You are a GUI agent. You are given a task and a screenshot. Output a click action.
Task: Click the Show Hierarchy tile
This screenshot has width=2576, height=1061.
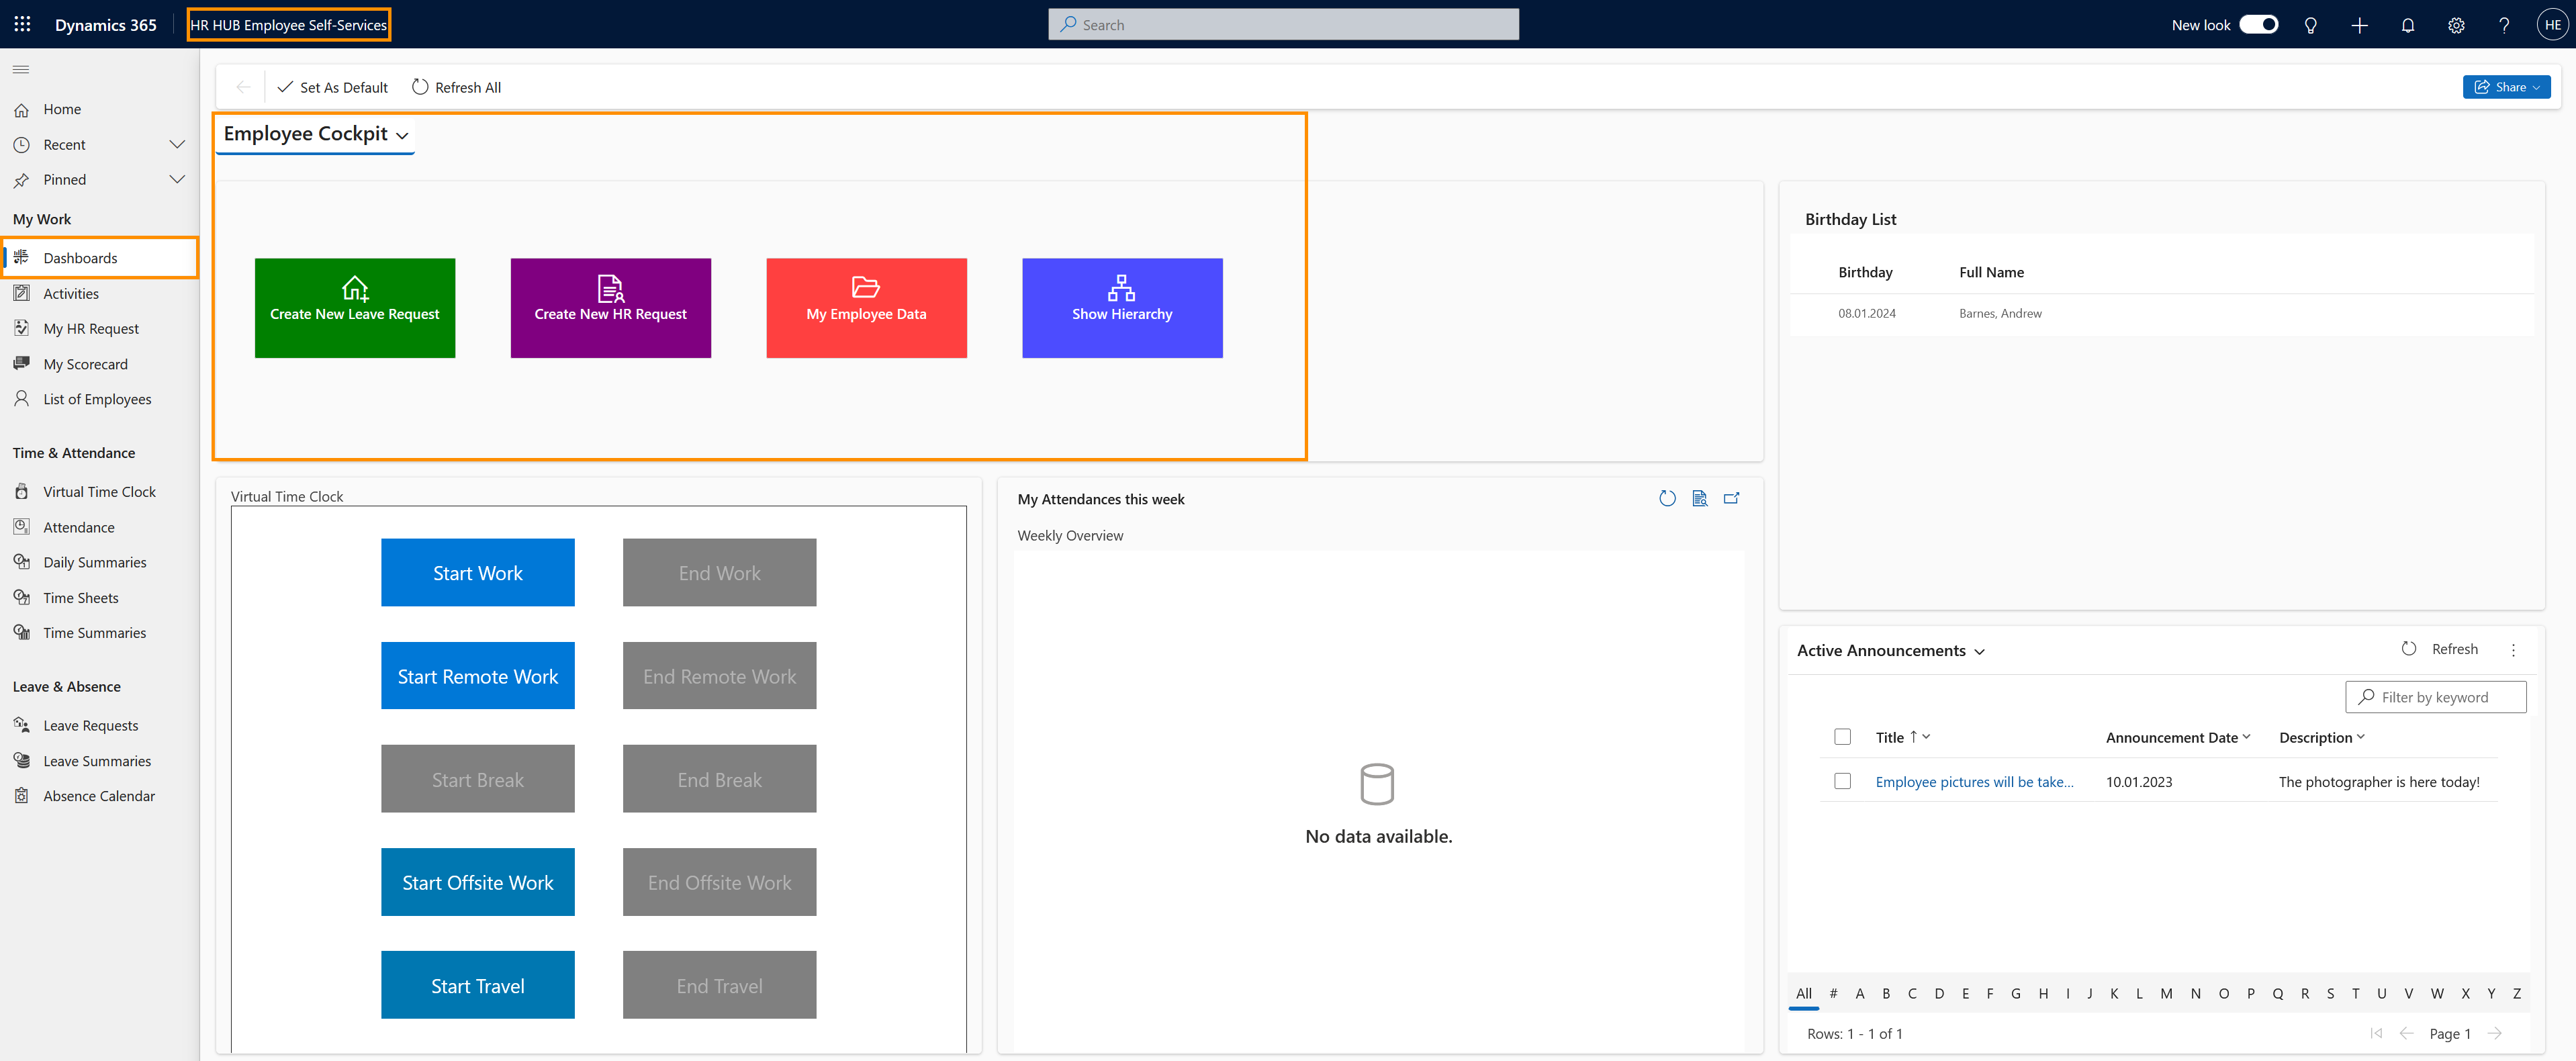click(x=1122, y=308)
